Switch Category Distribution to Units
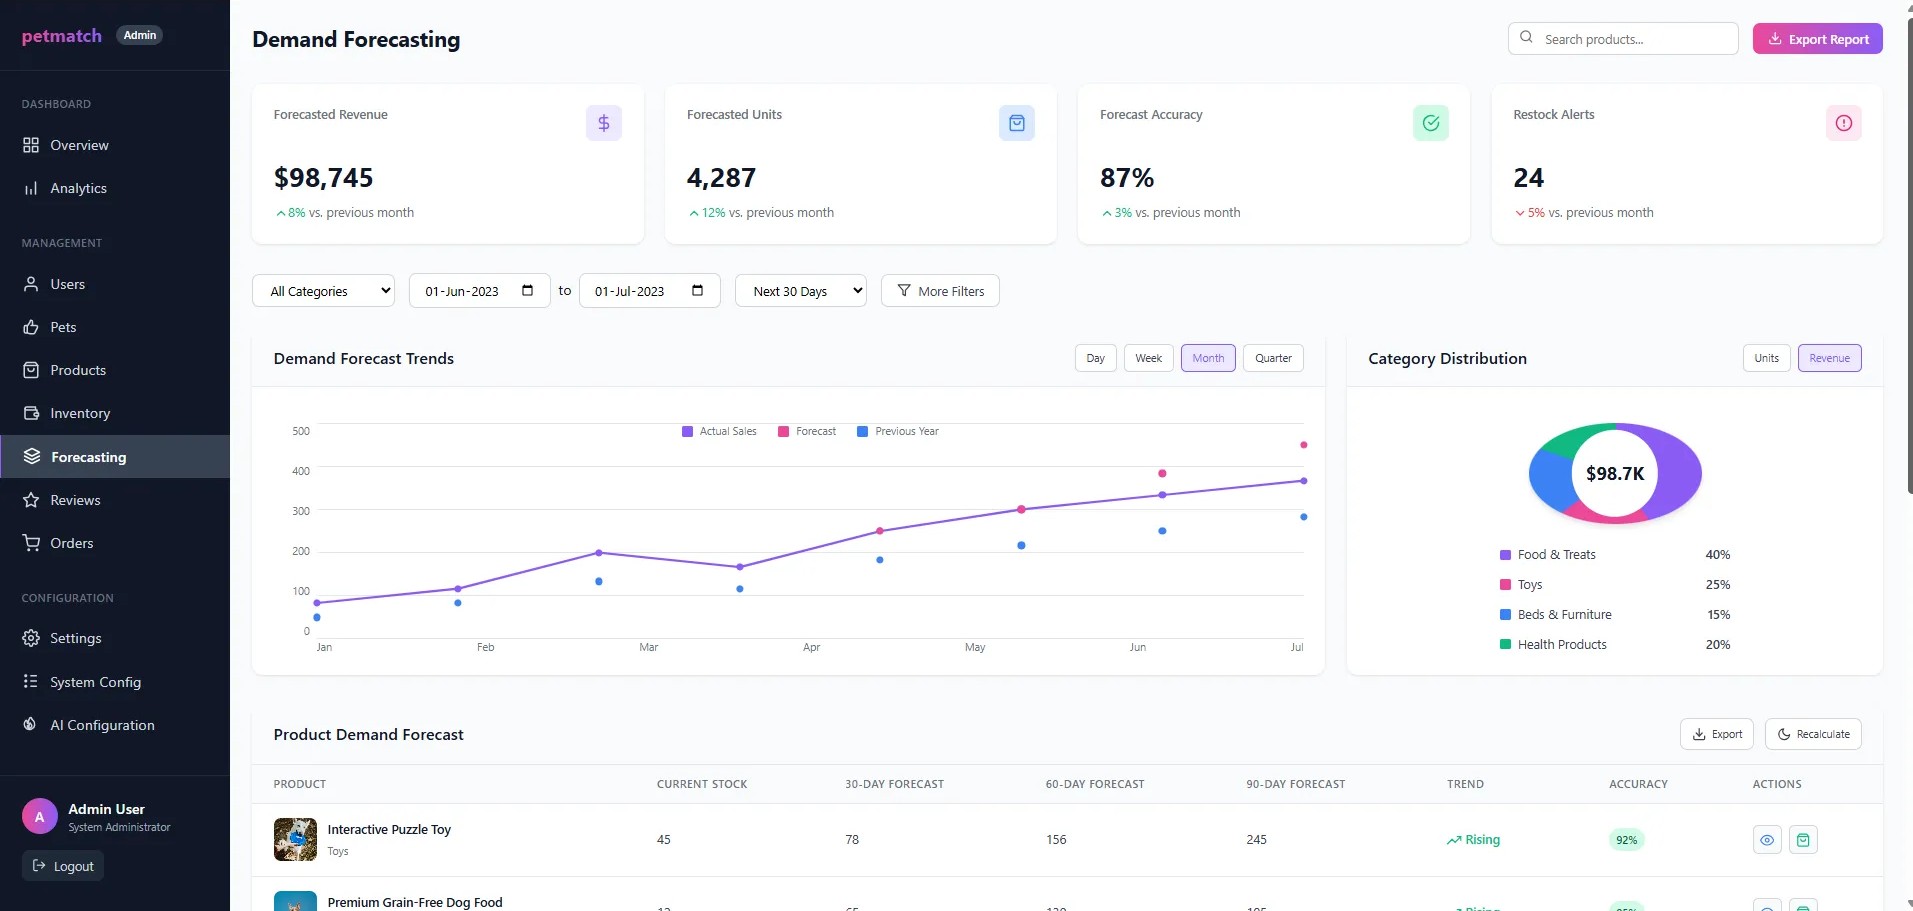This screenshot has height=911, width=1913. coord(1766,358)
